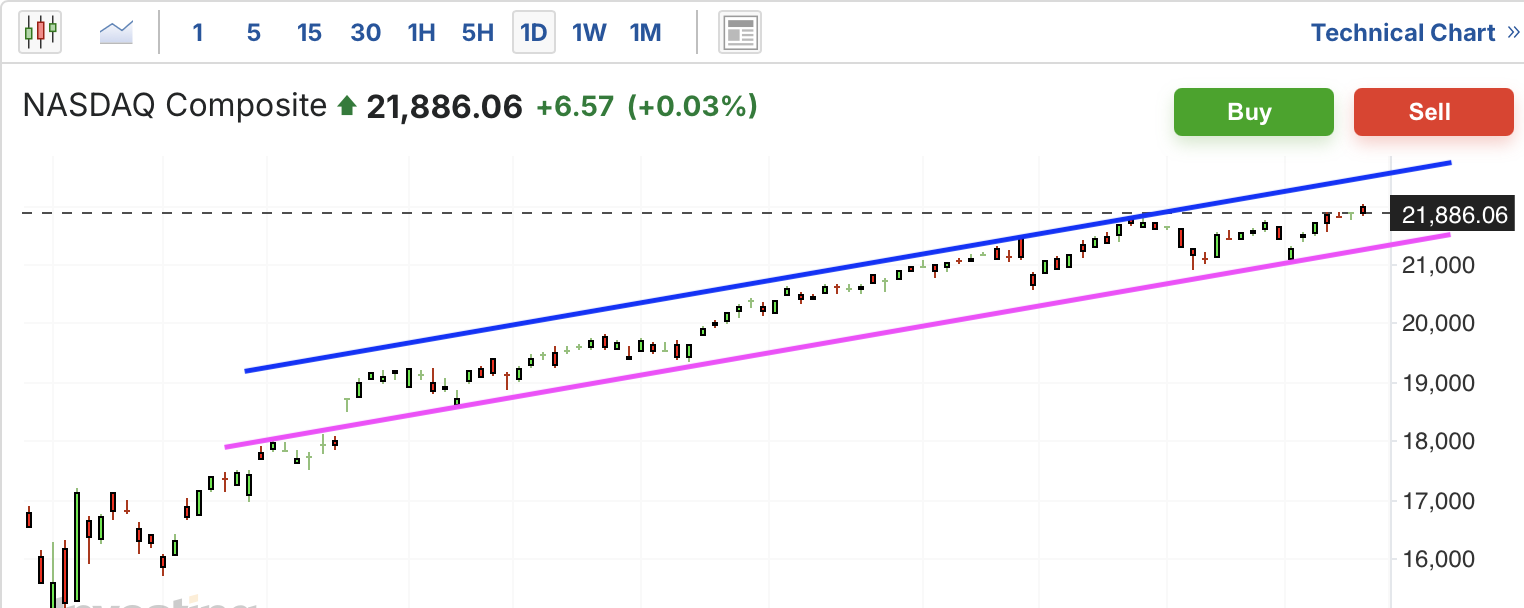Click the 18,000 axis label

pos(1437,442)
